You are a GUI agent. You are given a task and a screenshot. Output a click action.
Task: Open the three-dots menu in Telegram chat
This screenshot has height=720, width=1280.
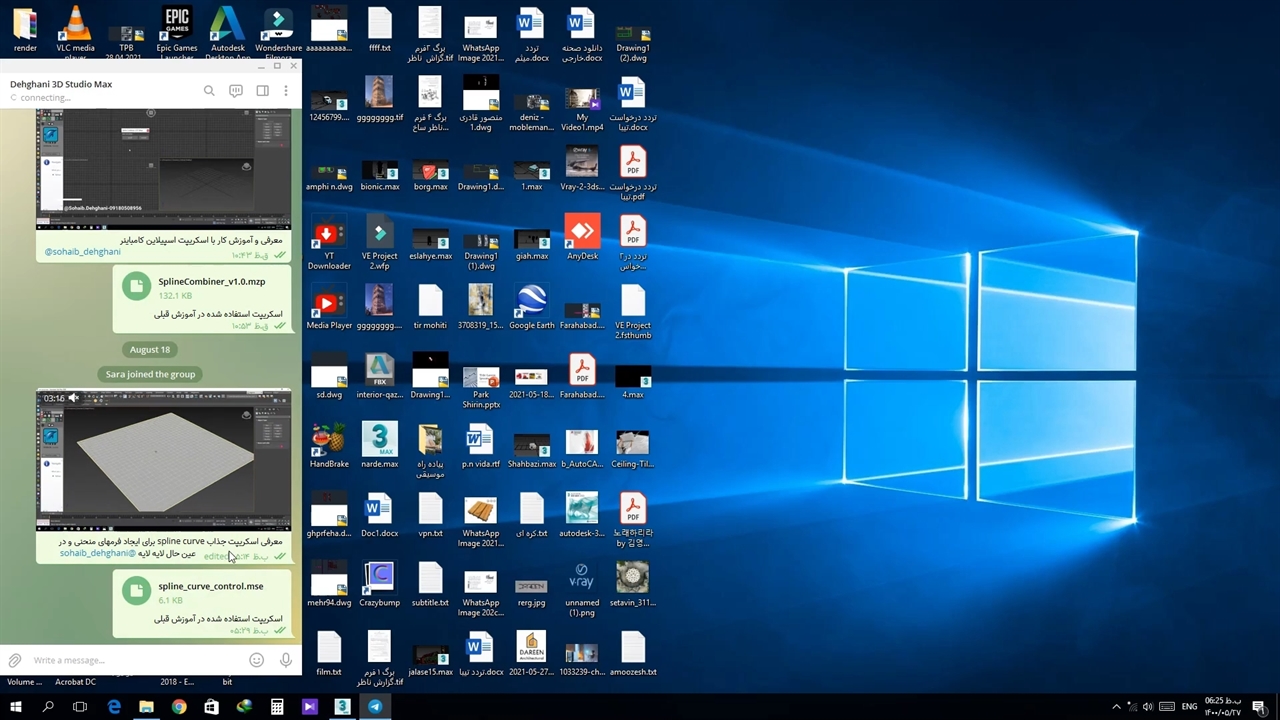click(x=286, y=91)
